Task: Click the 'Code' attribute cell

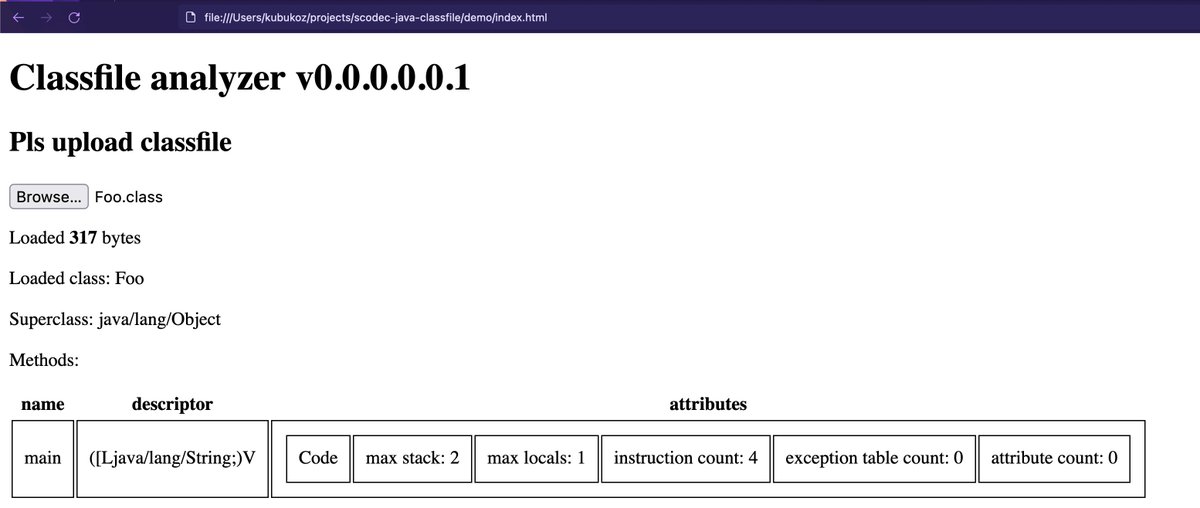Action: coord(319,458)
